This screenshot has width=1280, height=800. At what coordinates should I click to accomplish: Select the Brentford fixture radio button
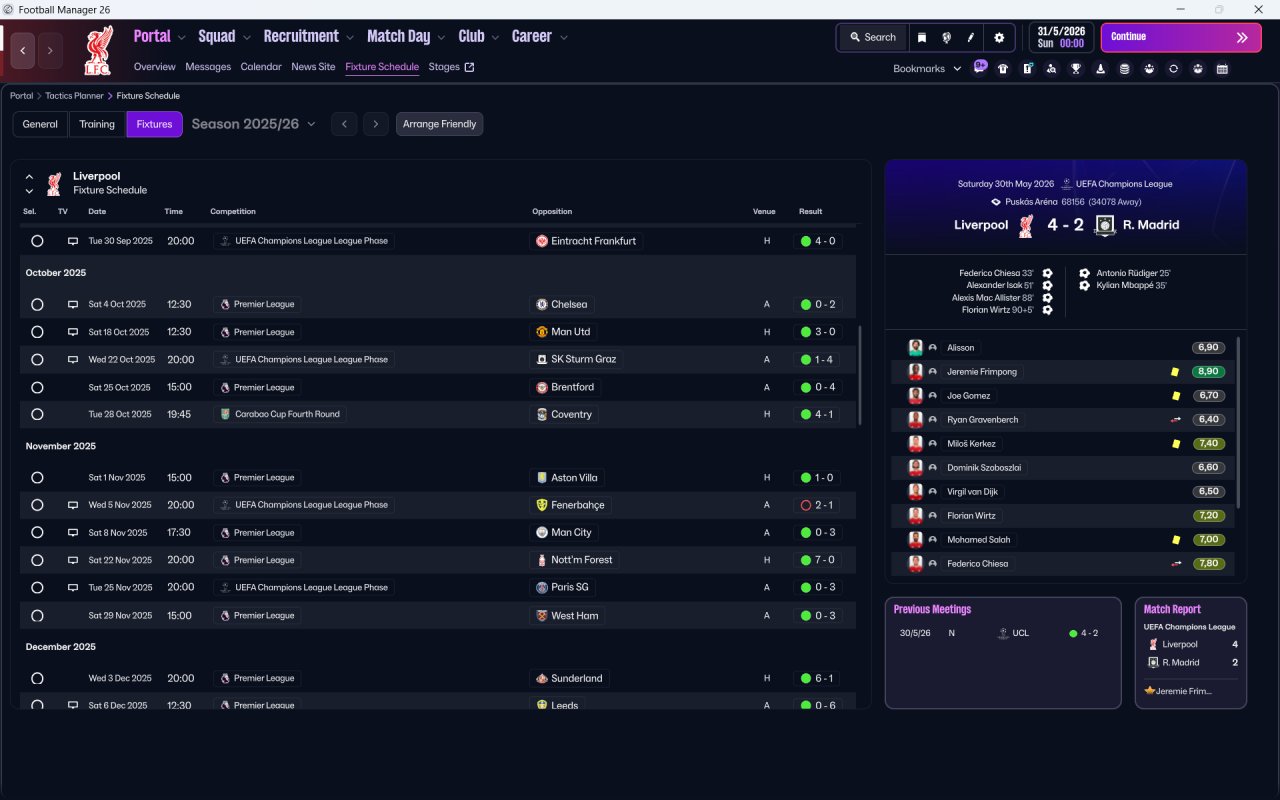coord(37,387)
